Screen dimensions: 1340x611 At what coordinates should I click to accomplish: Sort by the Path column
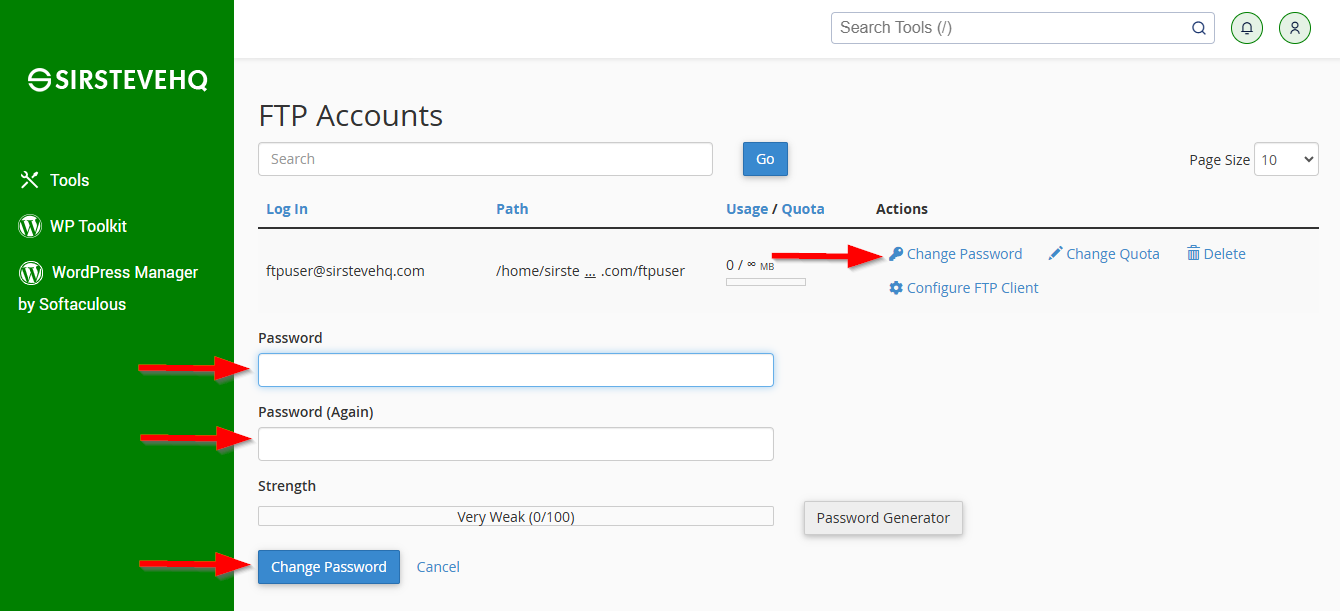pyautogui.click(x=512, y=209)
